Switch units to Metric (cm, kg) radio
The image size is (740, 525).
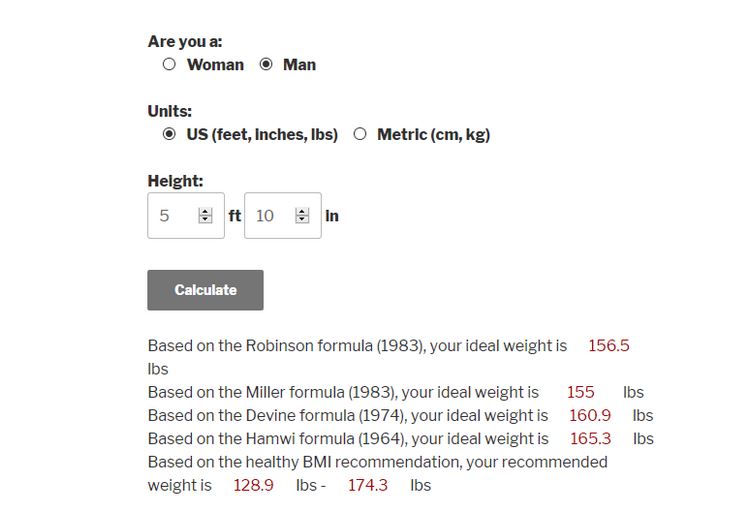pos(360,134)
